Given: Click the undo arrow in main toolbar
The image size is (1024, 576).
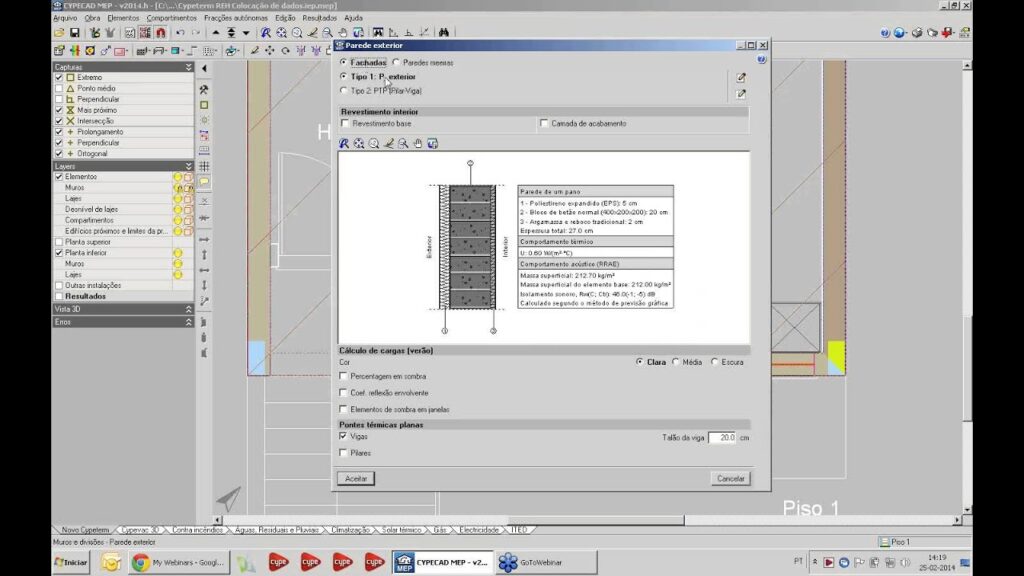Looking at the screenshot, I should pos(179,33).
